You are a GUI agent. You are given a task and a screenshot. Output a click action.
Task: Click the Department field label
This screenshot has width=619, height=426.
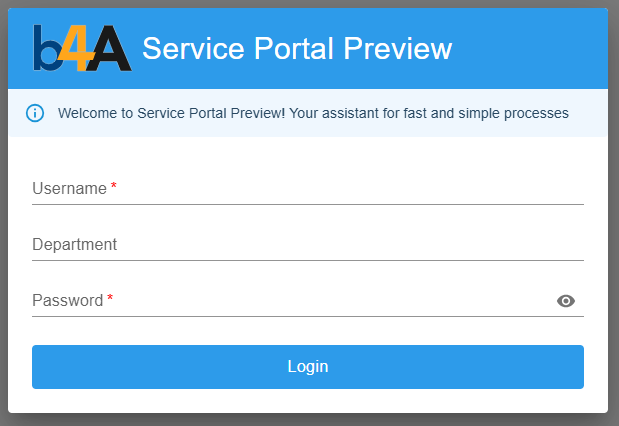(x=74, y=245)
